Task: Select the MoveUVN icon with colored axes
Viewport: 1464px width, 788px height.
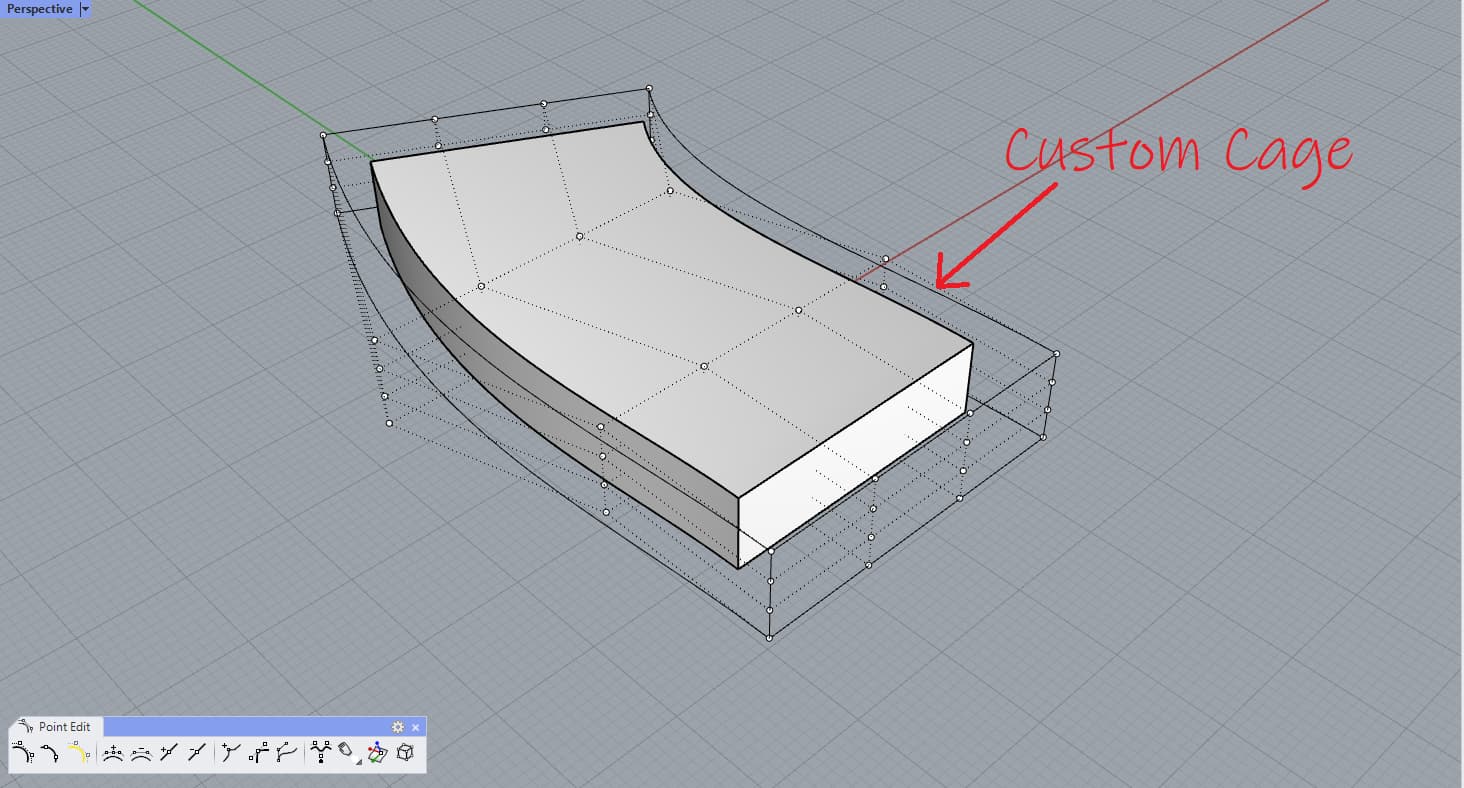Action: (377, 752)
